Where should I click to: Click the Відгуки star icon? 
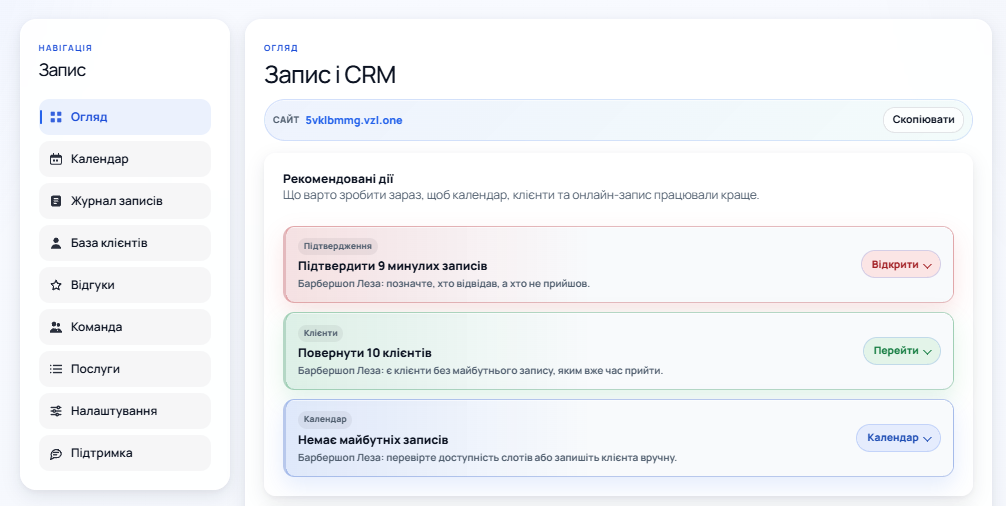[x=56, y=285]
